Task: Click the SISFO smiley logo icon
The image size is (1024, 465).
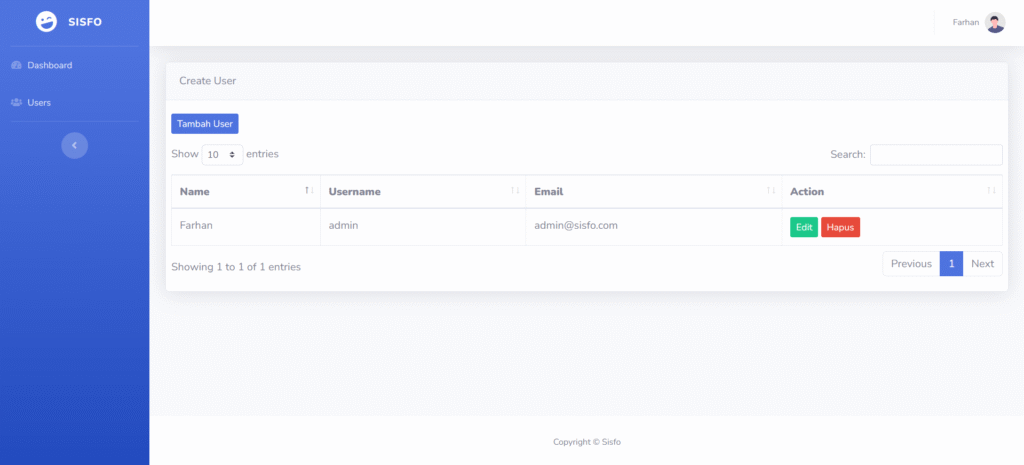Action: click(x=46, y=22)
